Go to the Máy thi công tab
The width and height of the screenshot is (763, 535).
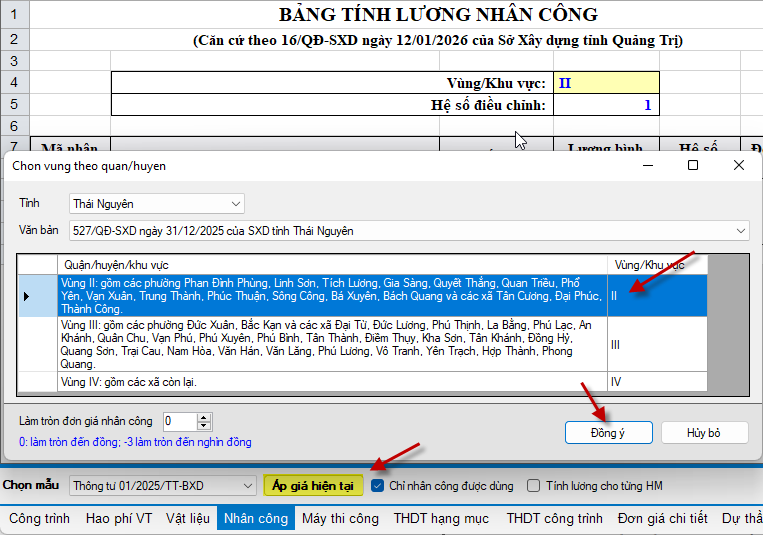click(340, 518)
